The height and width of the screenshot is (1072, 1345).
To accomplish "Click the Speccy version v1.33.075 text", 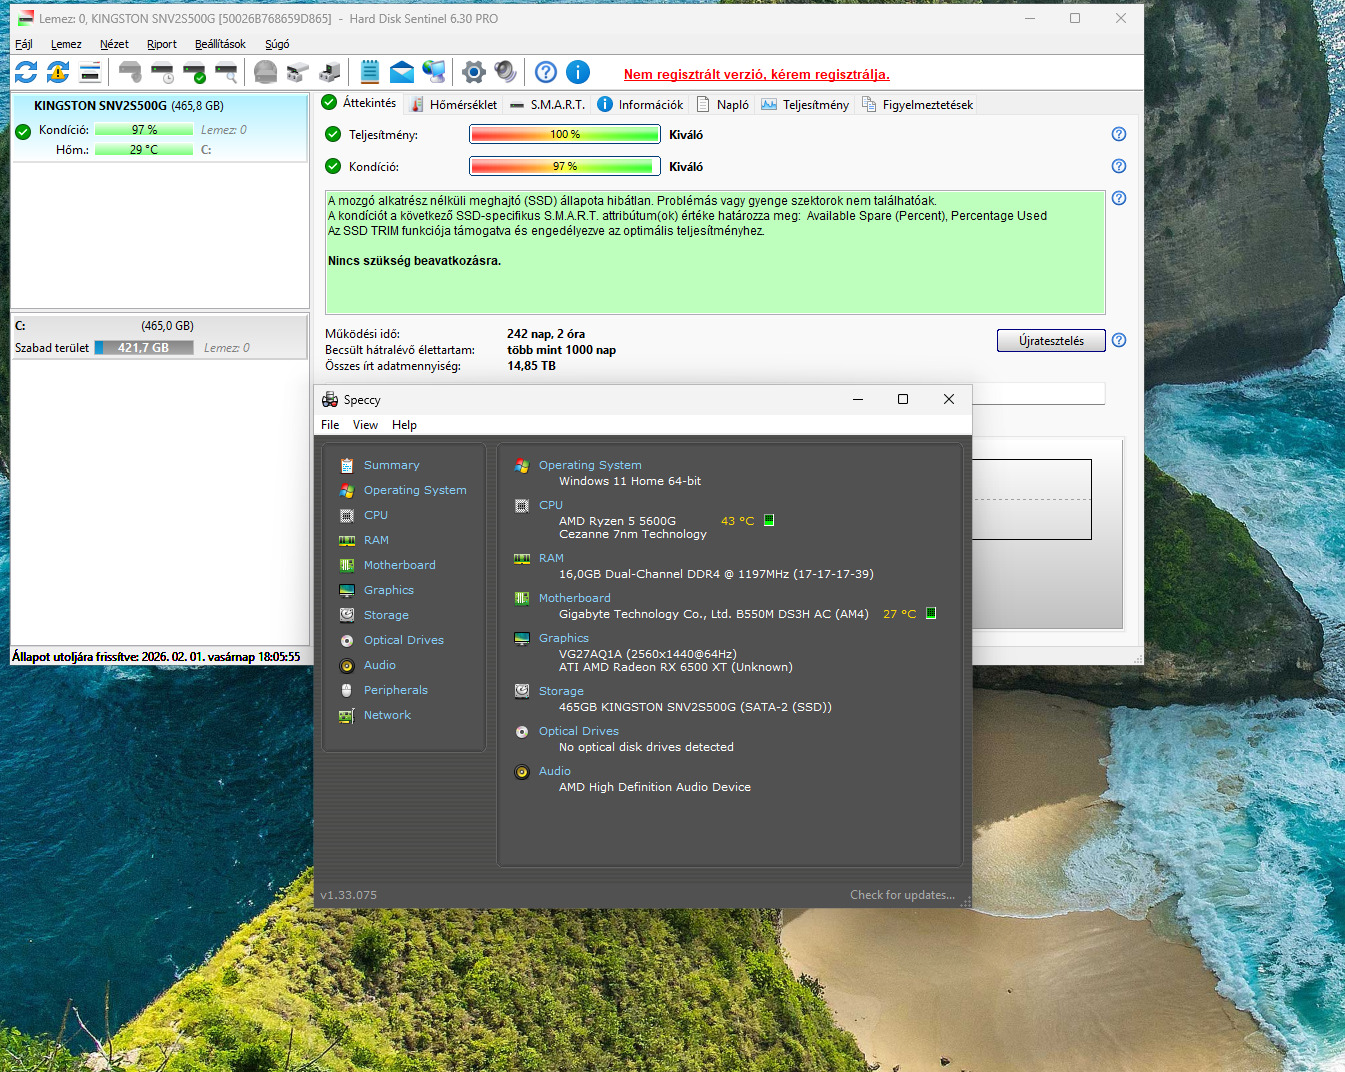I will click(349, 895).
